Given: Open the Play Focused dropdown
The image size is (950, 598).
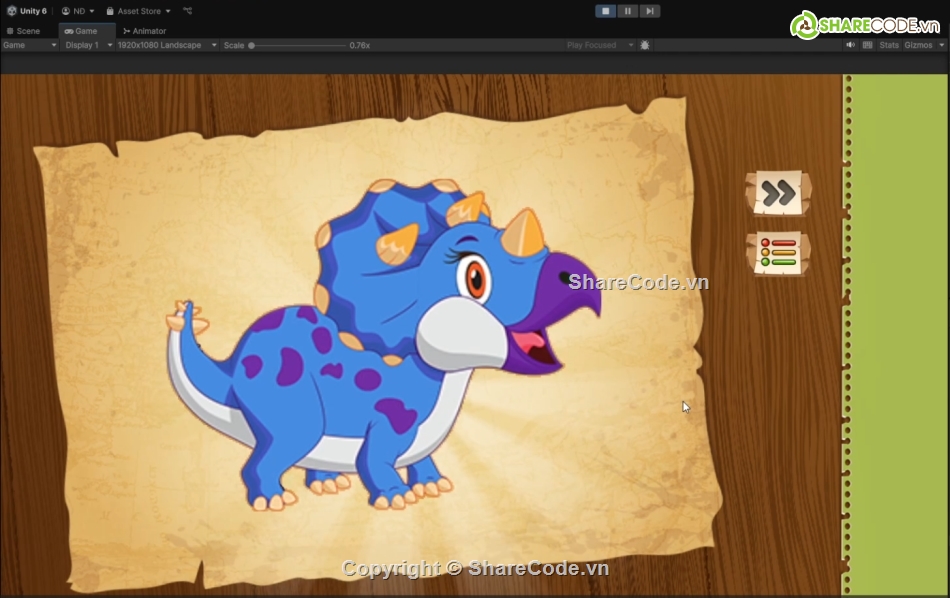Looking at the screenshot, I should click(x=600, y=45).
